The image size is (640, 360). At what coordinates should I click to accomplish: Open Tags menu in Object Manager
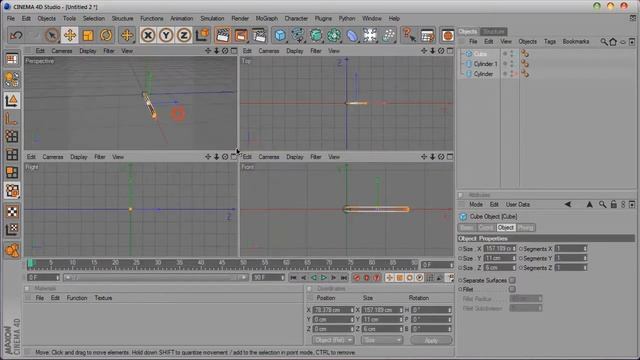click(x=550, y=42)
